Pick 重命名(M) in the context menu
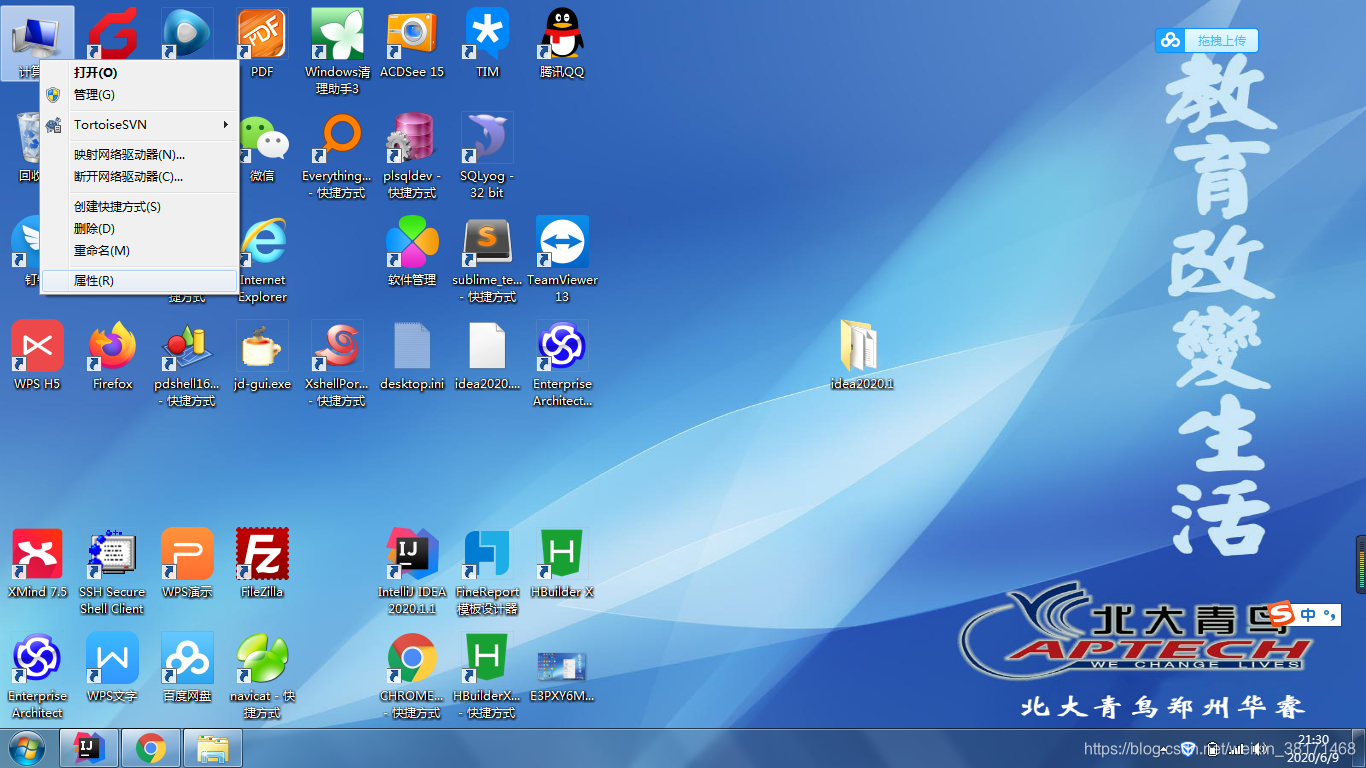 click(139, 251)
